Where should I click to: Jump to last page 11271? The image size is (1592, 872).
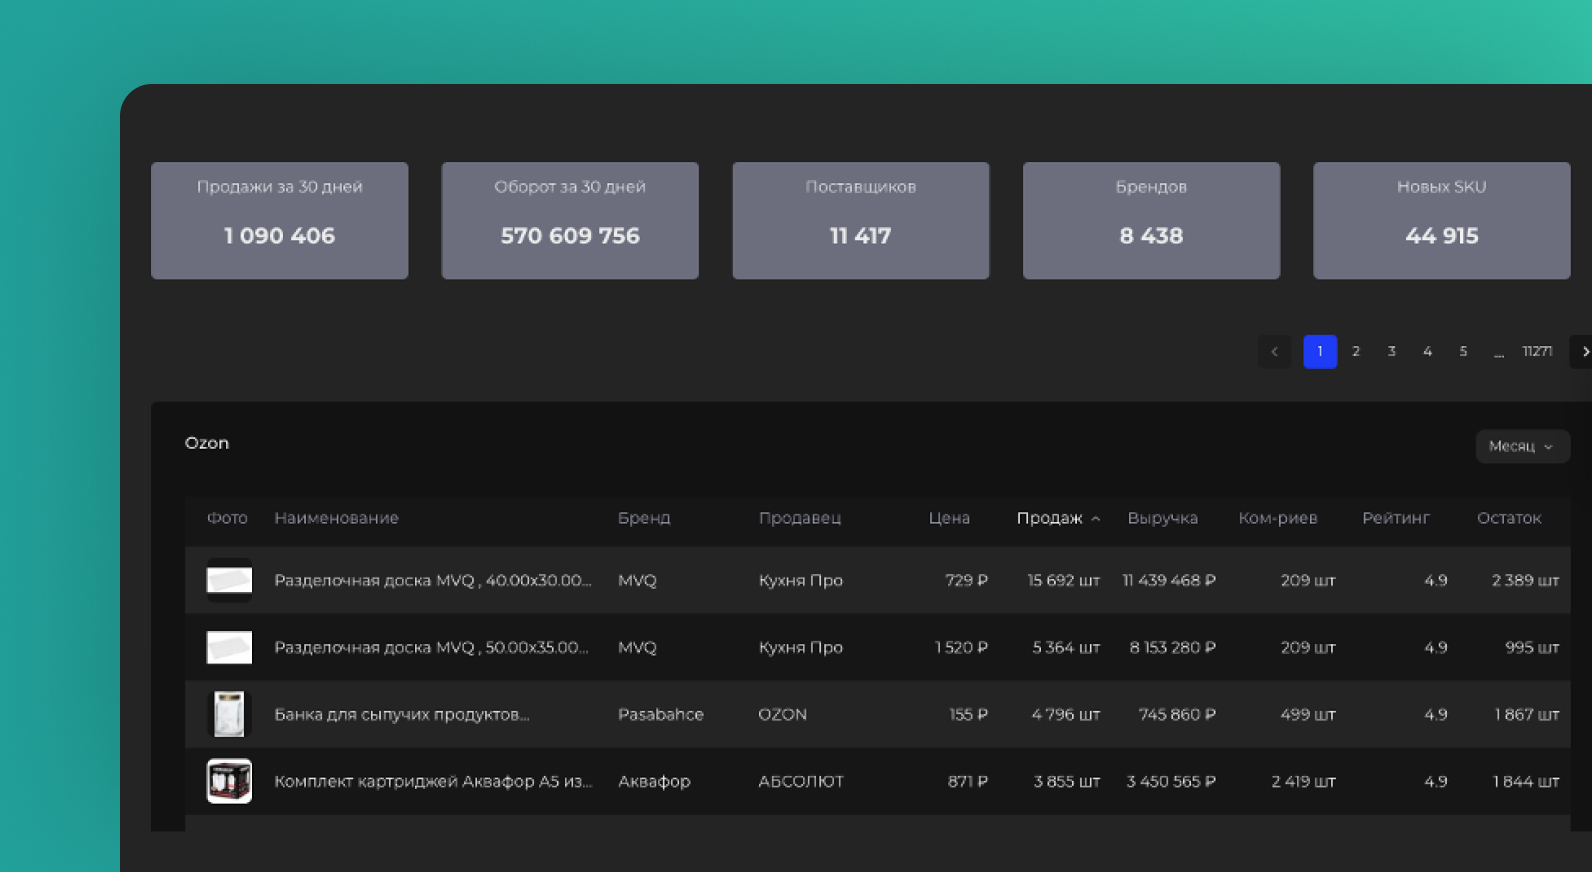(1537, 352)
